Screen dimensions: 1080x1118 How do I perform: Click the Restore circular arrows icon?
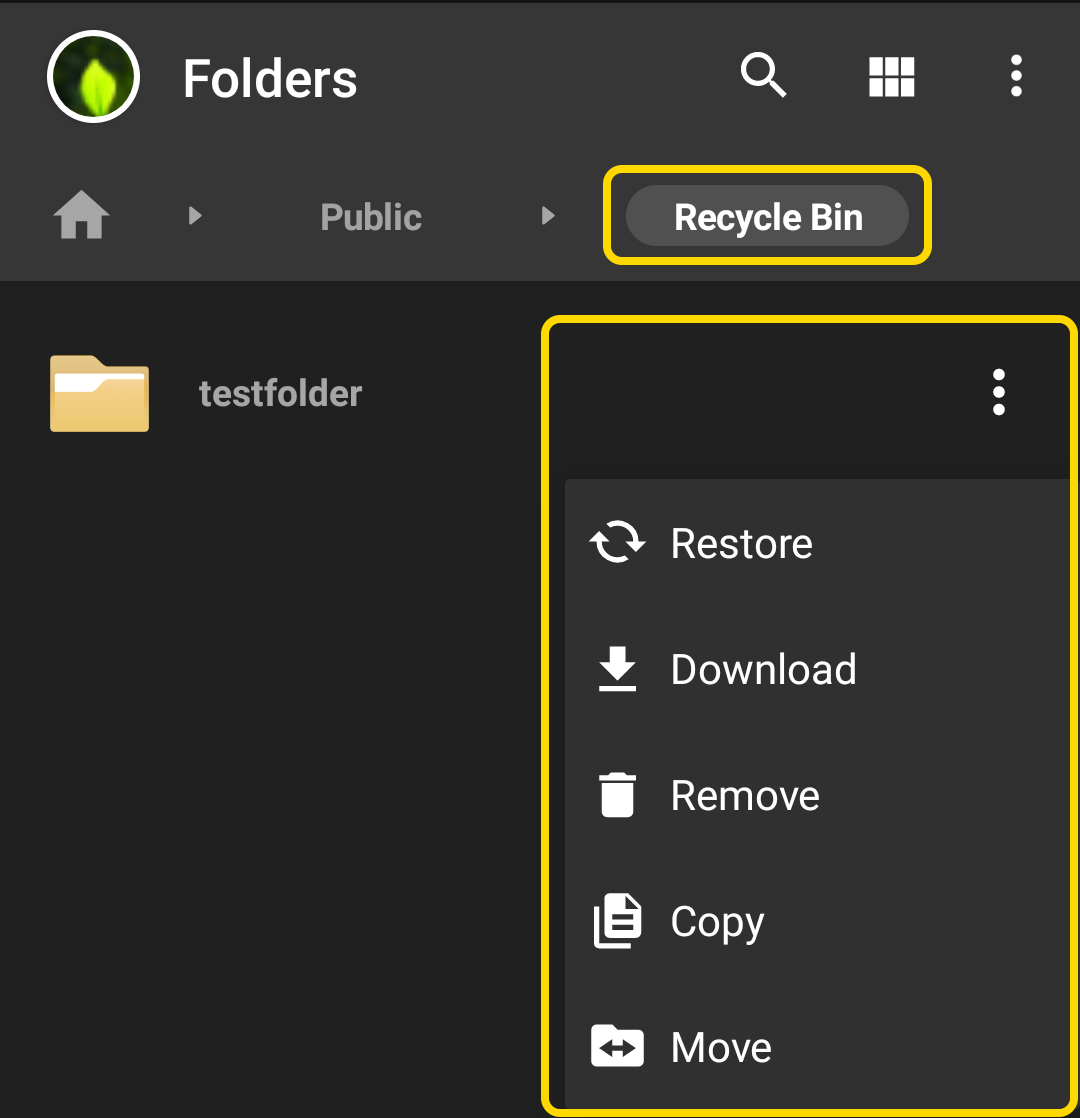point(617,543)
